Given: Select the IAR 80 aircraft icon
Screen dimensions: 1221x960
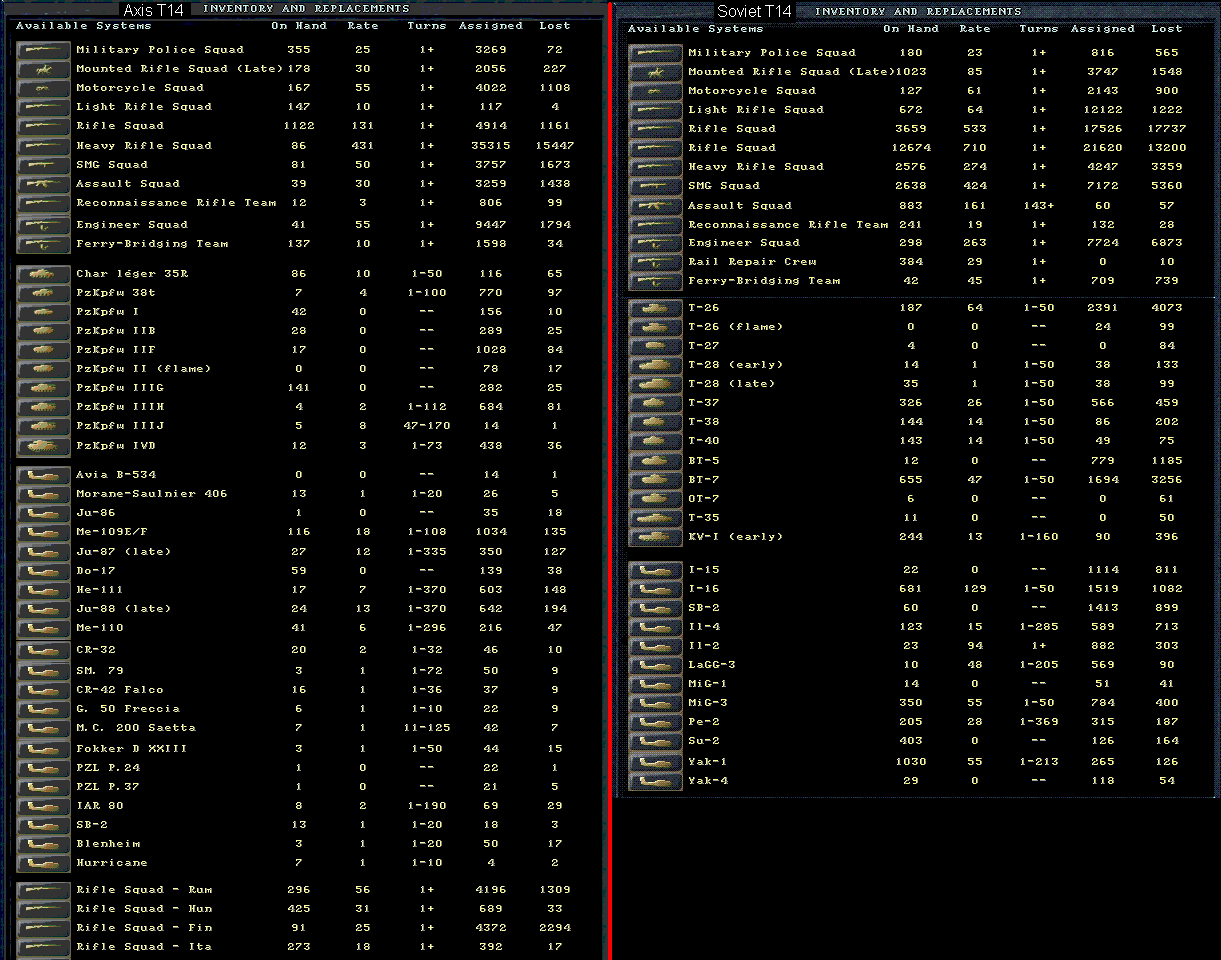Looking at the screenshot, I should [44, 806].
